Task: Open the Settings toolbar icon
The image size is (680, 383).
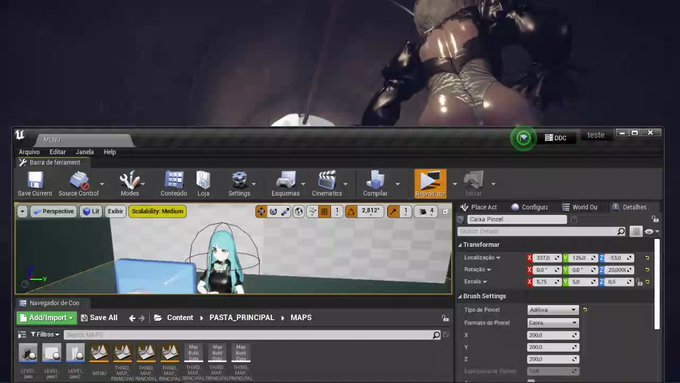Action: 239,184
